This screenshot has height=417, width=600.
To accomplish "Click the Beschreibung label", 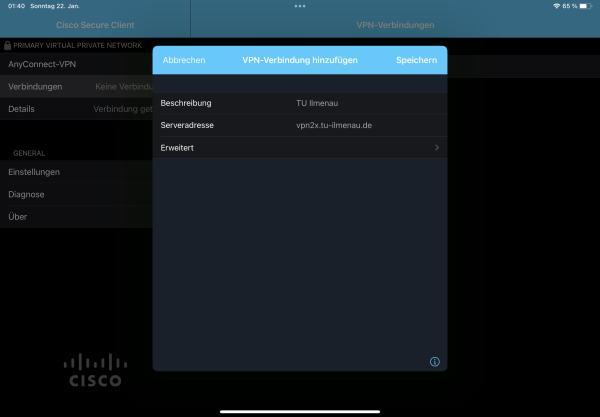I will (186, 103).
